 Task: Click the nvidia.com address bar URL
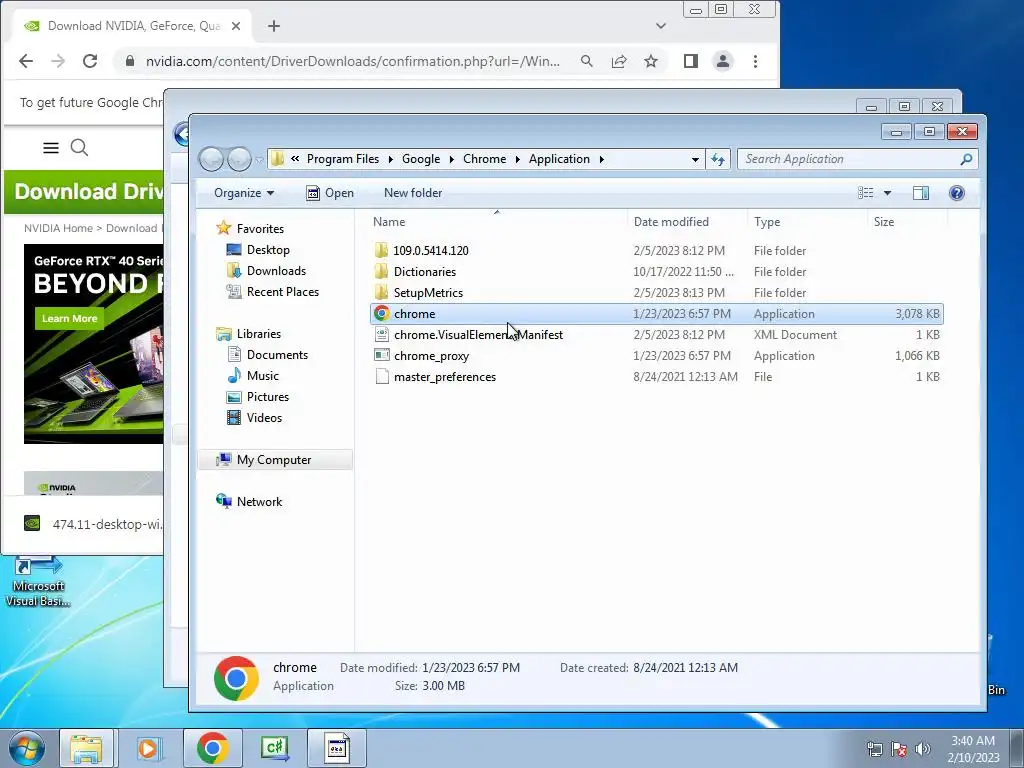(x=353, y=61)
